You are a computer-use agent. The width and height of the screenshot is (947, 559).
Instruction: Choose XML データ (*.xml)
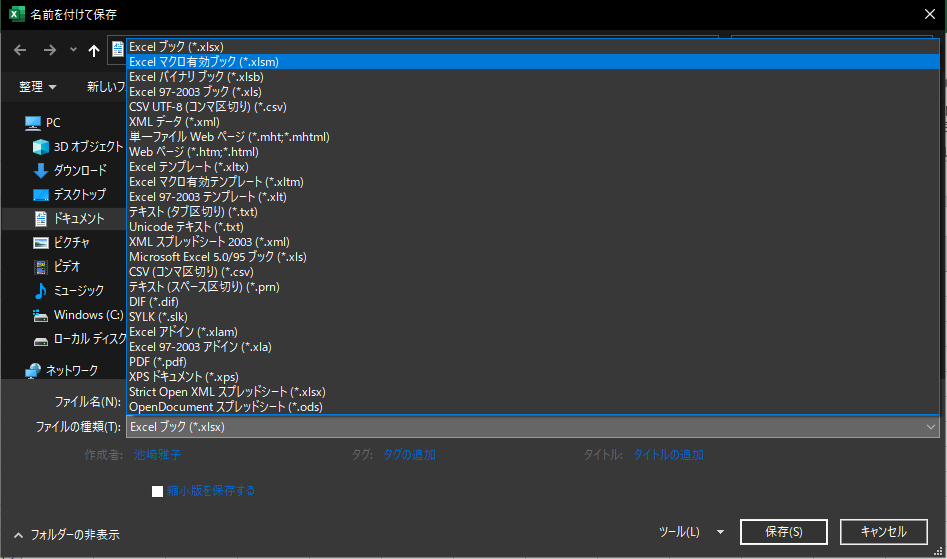[x=533, y=122]
